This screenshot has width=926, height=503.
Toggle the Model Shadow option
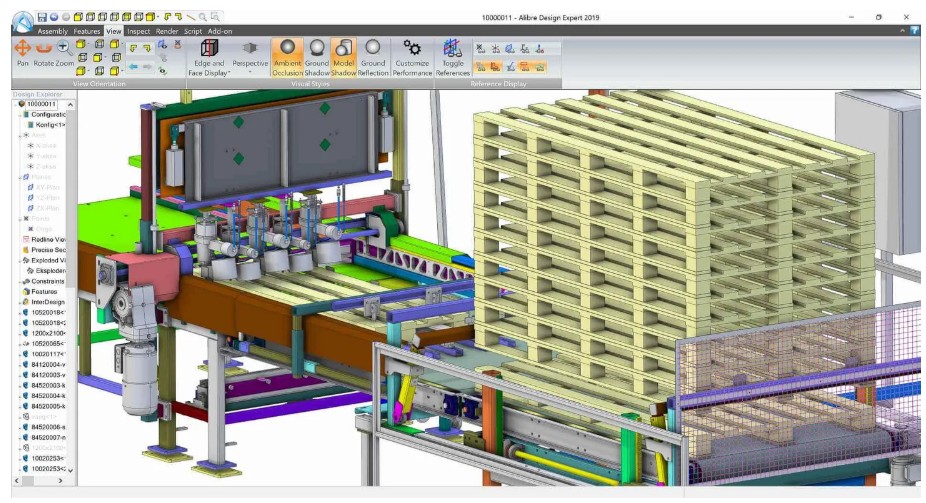[343, 54]
